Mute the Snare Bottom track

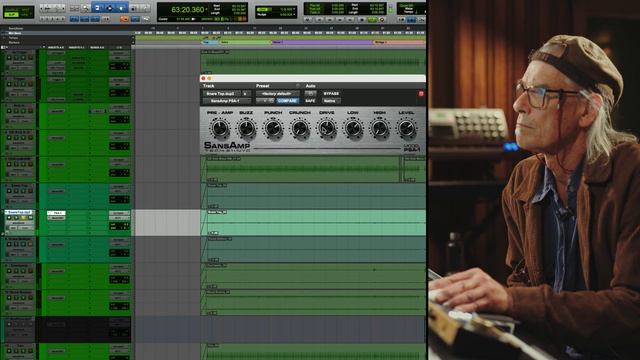(x=30, y=244)
